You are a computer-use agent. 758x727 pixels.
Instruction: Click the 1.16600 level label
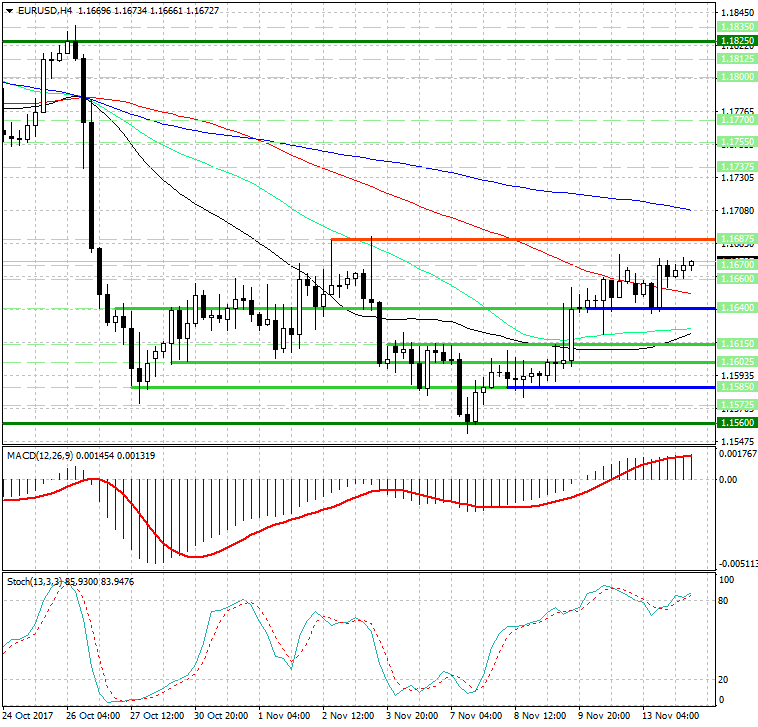(x=736, y=279)
